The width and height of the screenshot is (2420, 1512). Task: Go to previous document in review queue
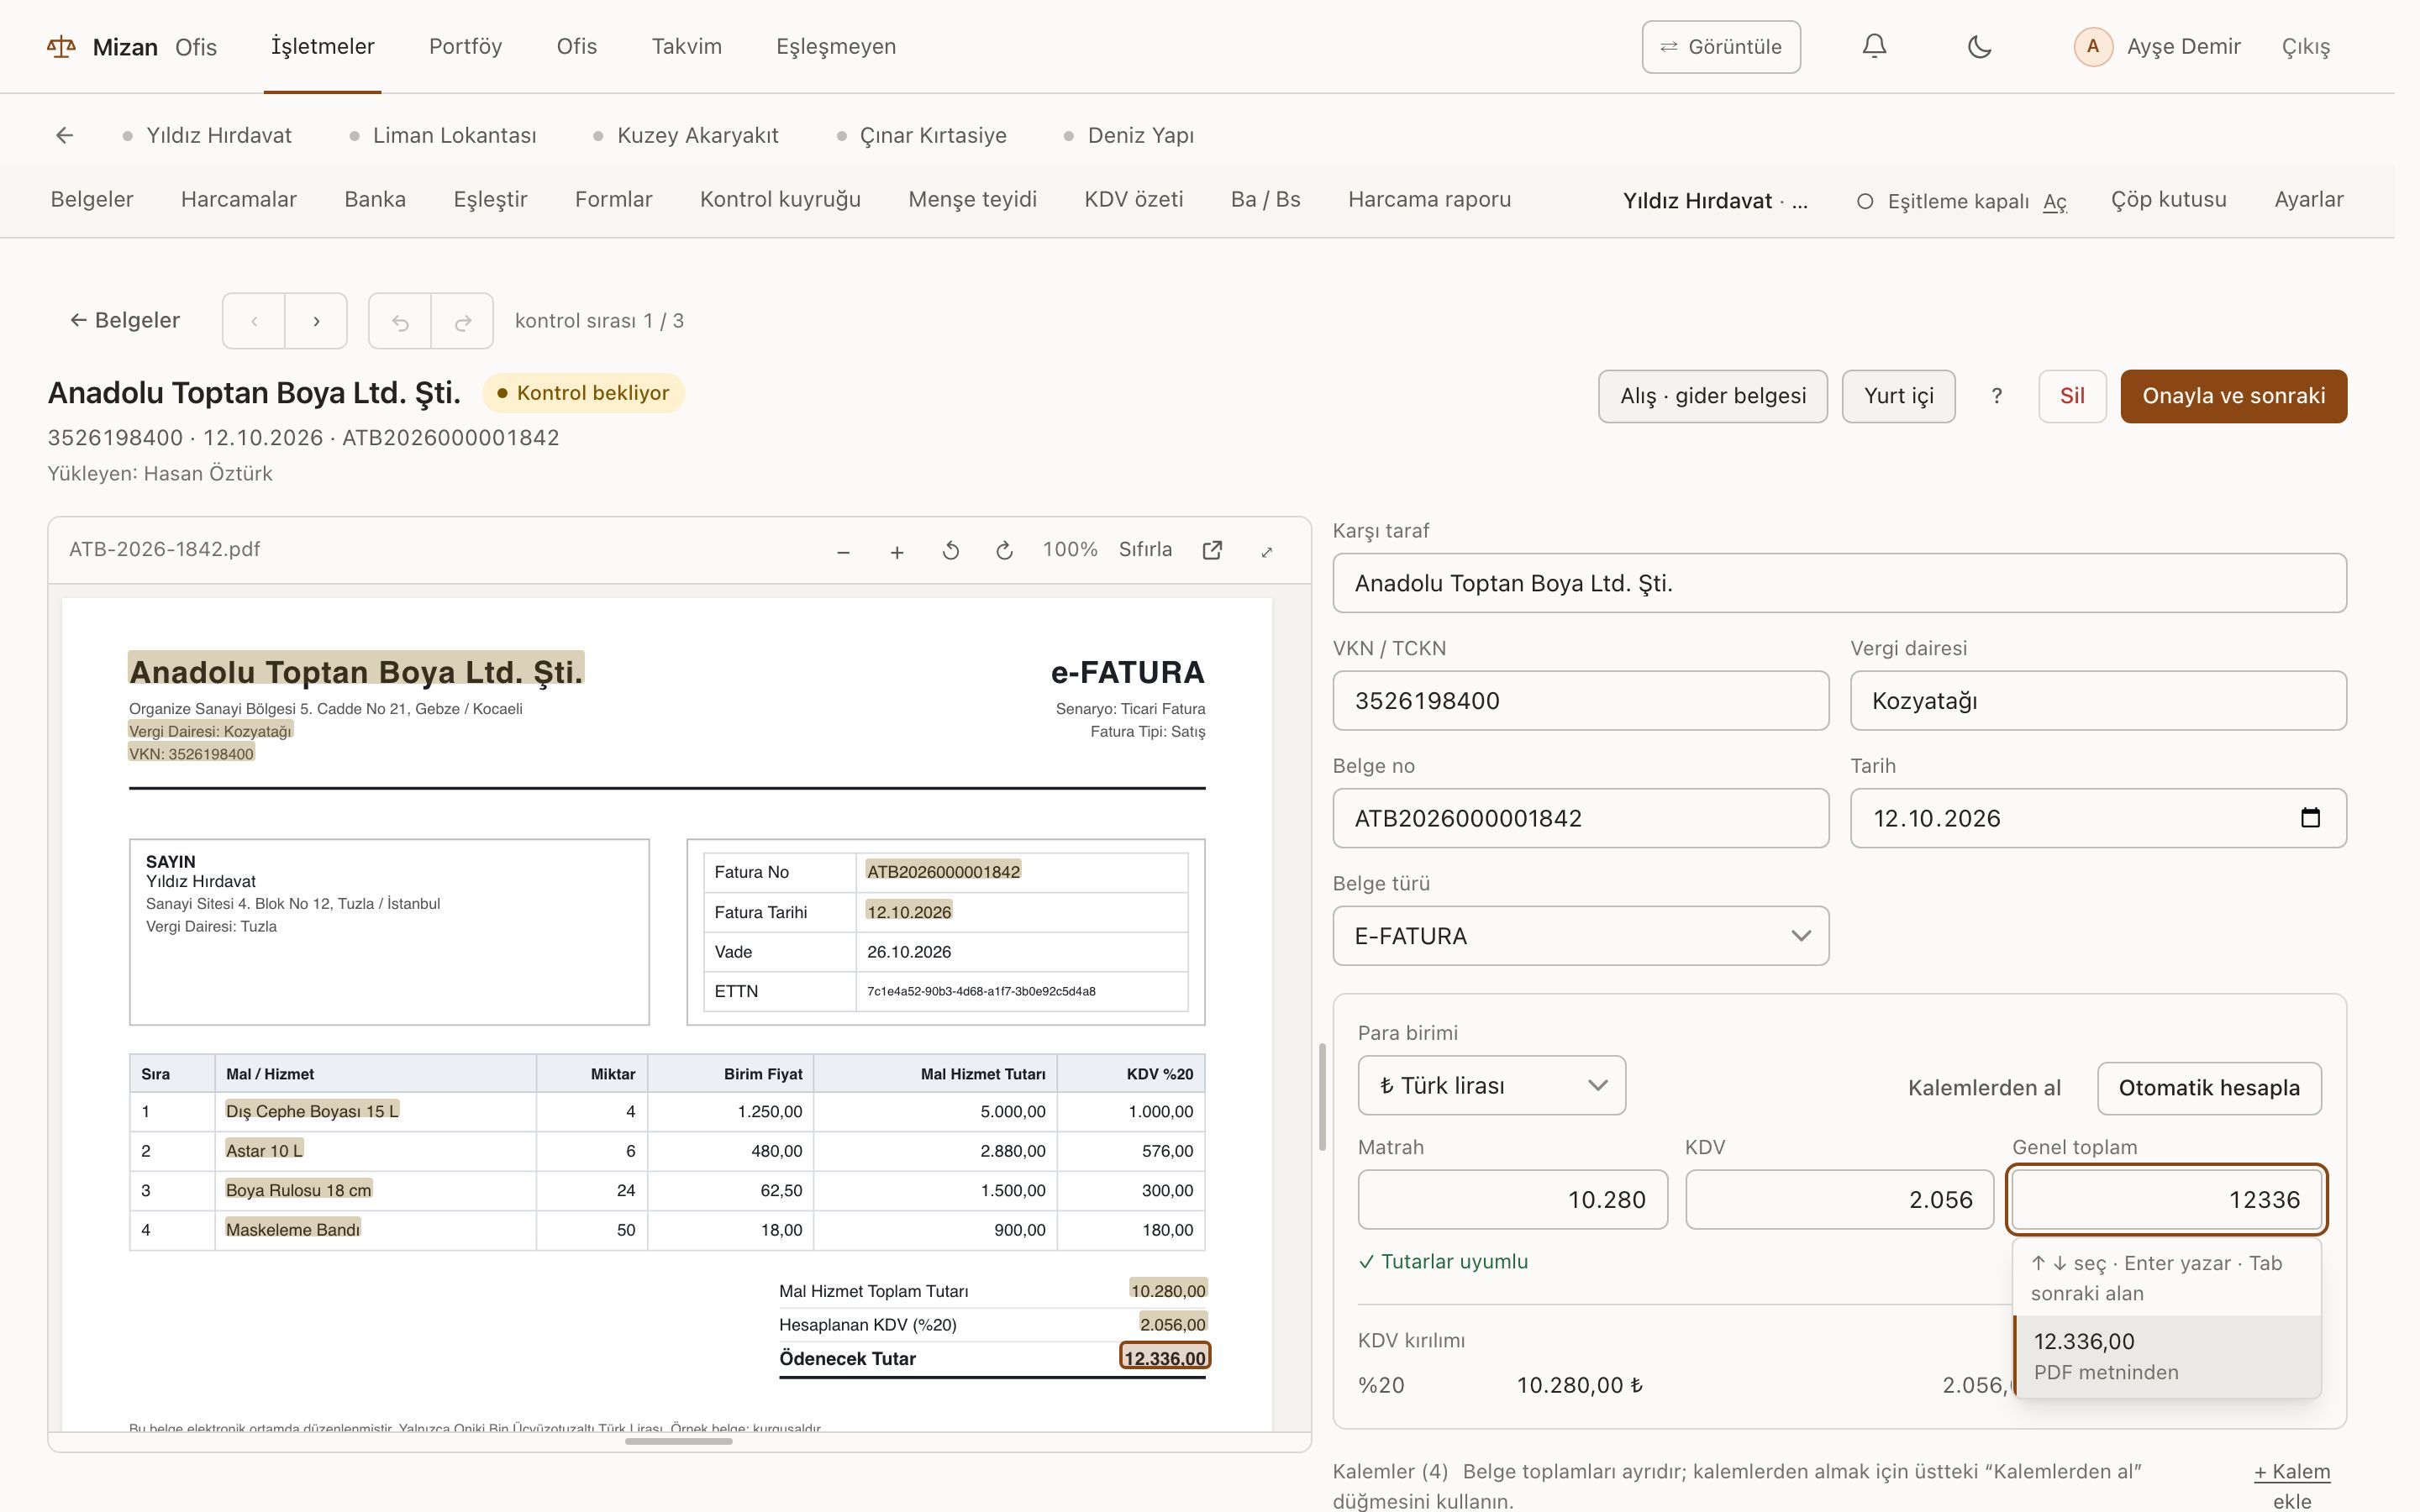pyautogui.click(x=254, y=321)
